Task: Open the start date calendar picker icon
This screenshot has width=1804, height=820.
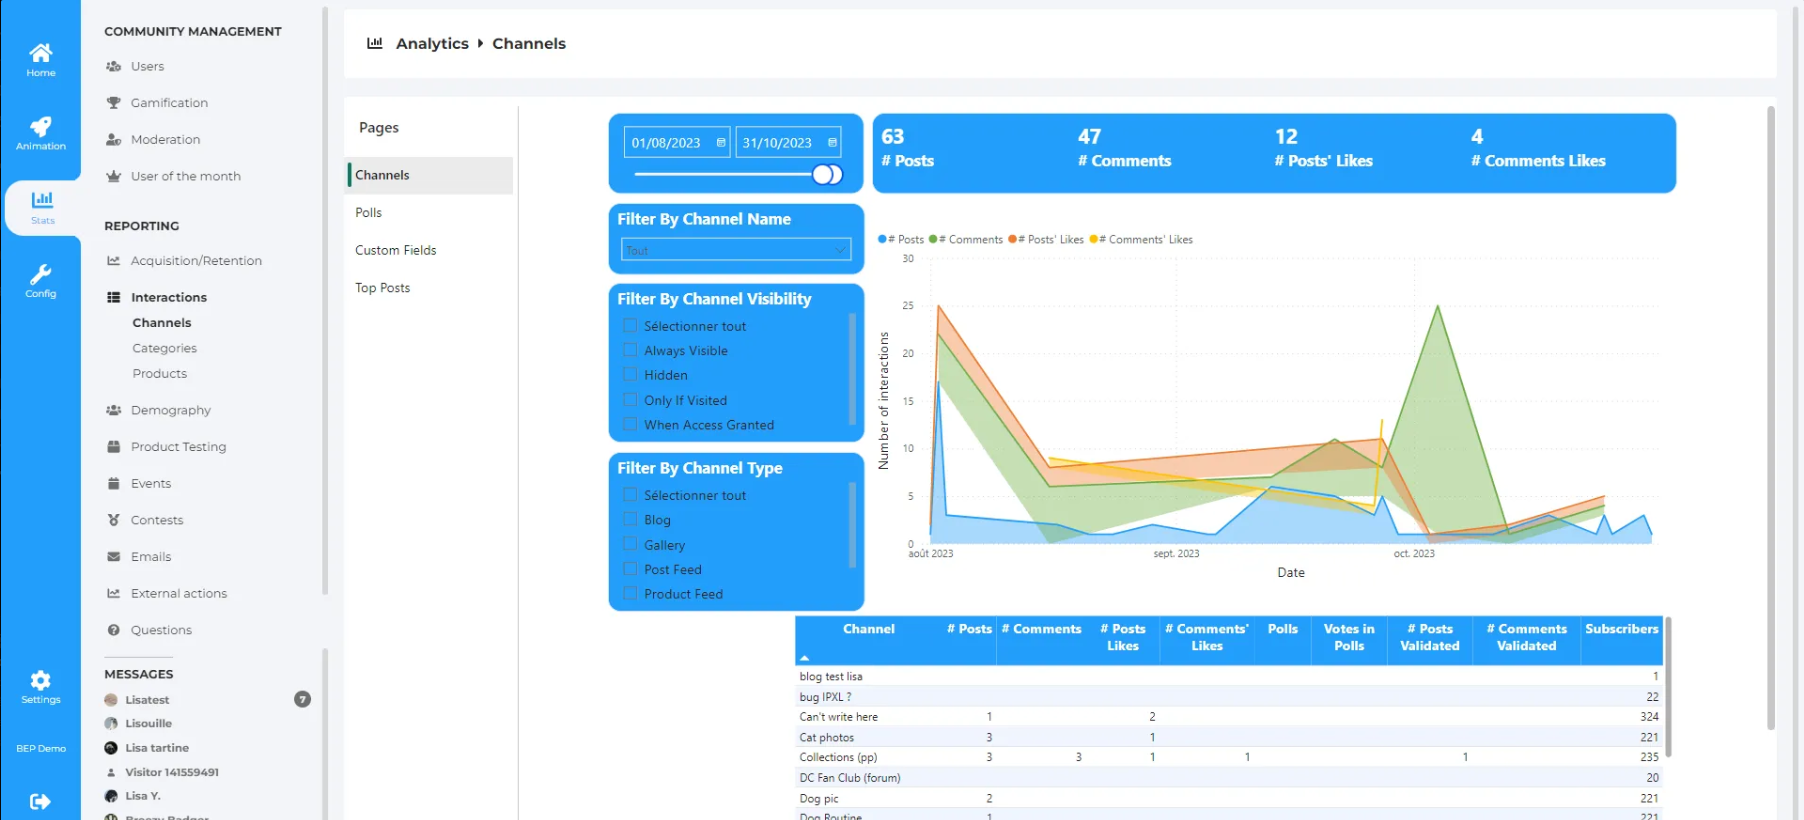Action: point(721,143)
